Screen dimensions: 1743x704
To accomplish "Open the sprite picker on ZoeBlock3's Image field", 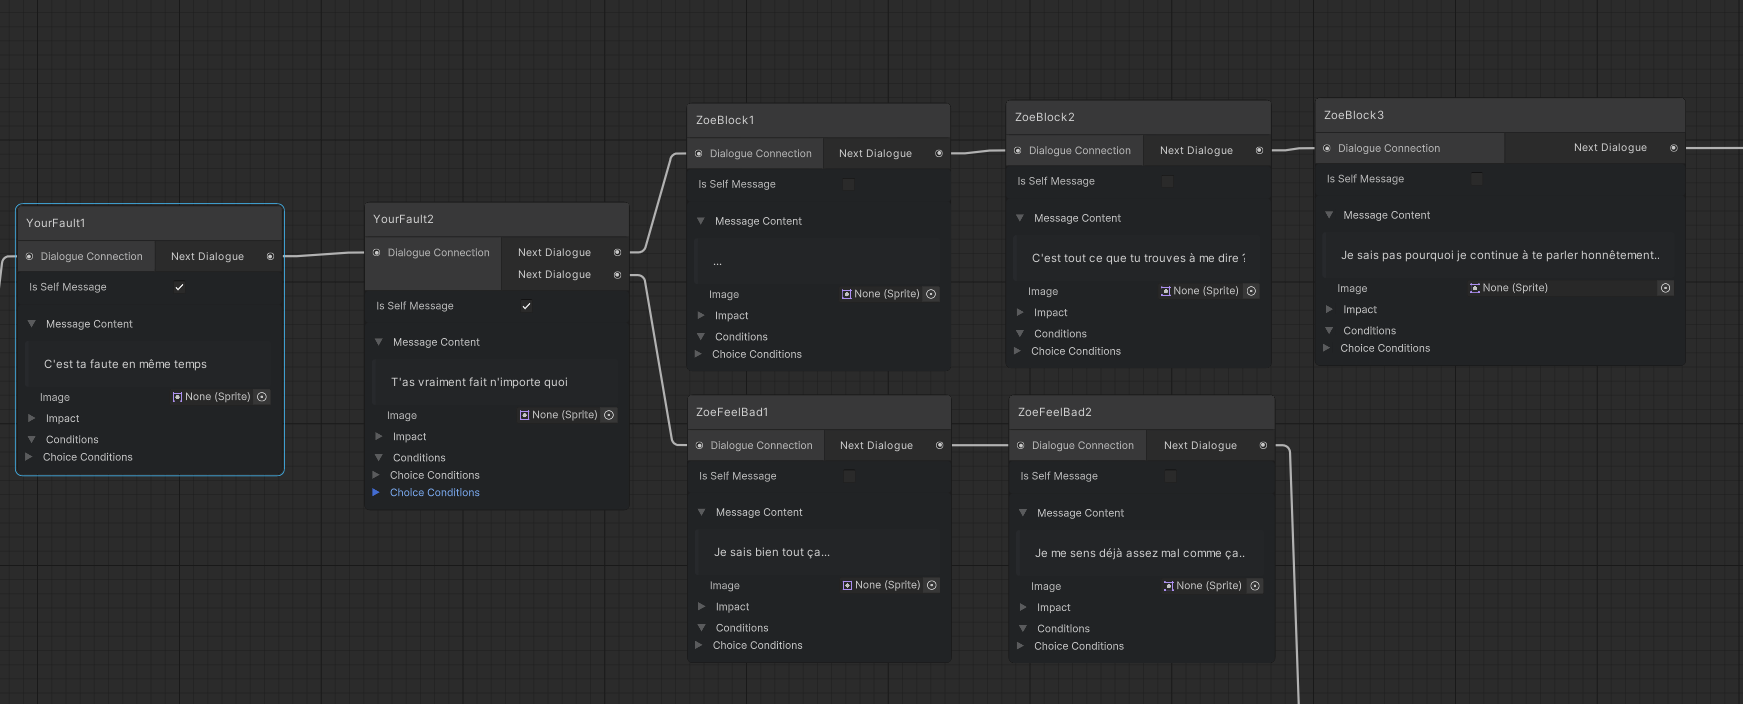I will 1665,288.
